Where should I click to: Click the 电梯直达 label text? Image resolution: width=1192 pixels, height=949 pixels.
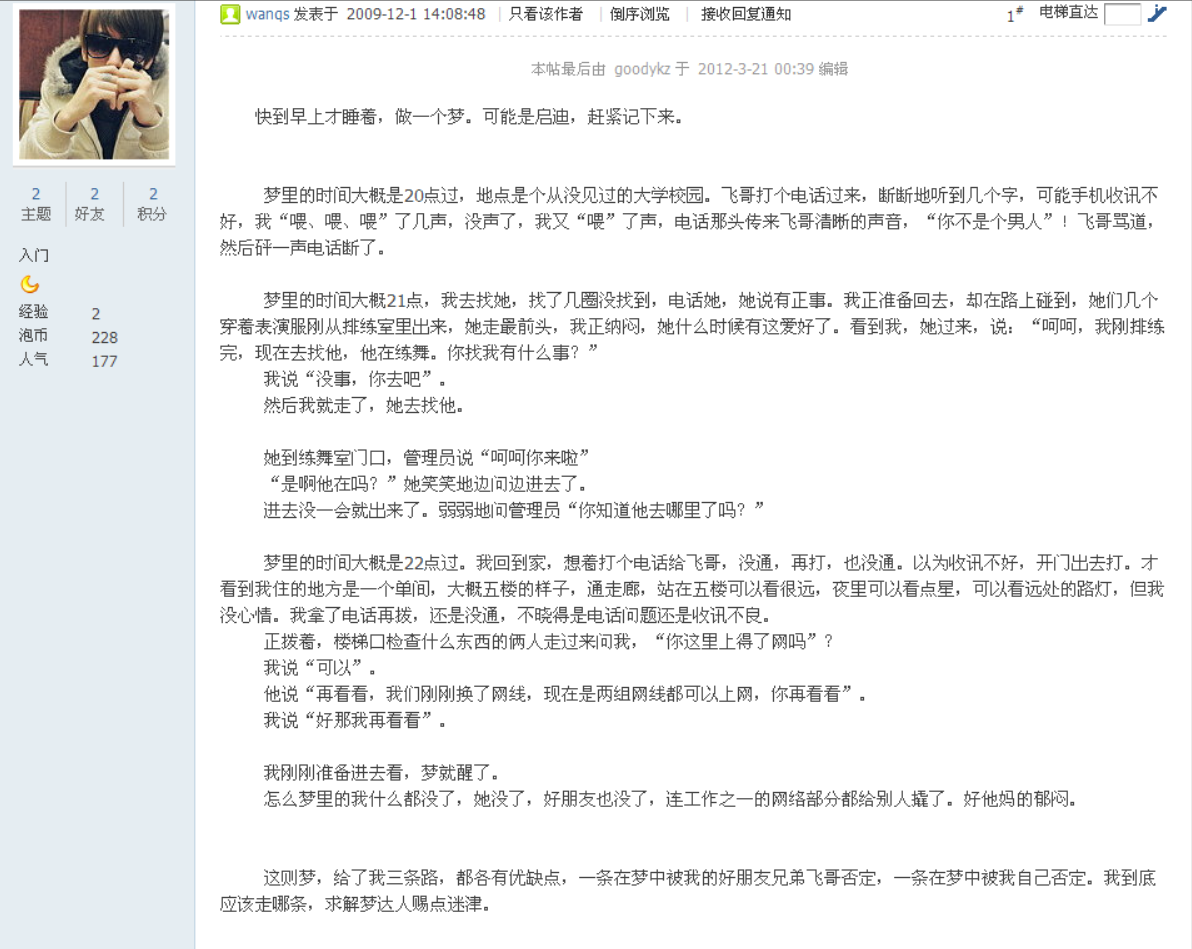coord(1068,12)
